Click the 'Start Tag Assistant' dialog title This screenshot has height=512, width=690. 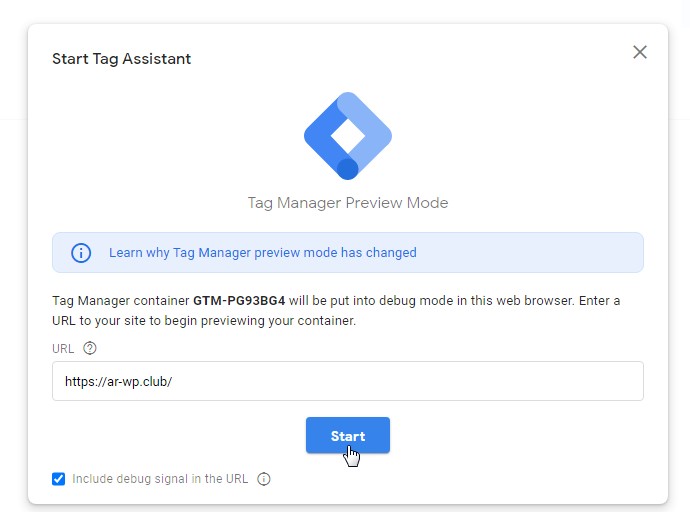click(x=121, y=59)
